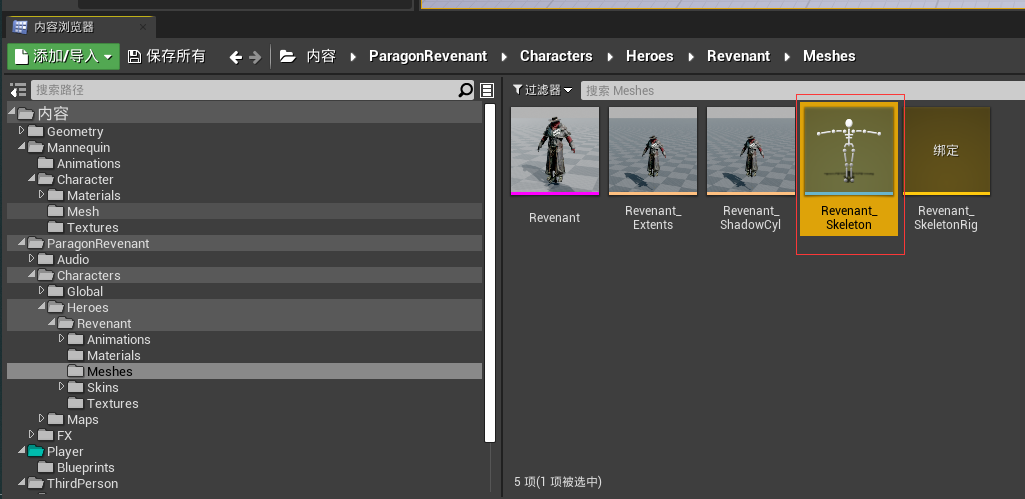Open dropdown arrow after 内容 breadcrumb

tap(353, 57)
